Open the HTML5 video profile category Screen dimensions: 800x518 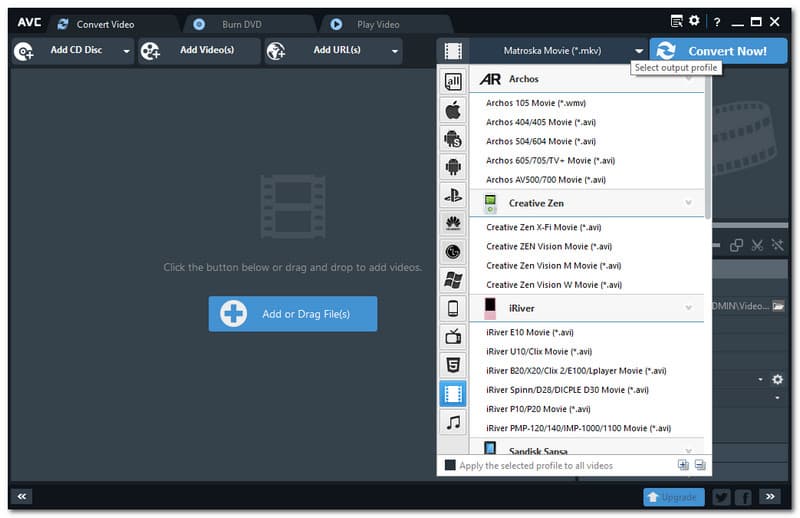(x=453, y=365)
